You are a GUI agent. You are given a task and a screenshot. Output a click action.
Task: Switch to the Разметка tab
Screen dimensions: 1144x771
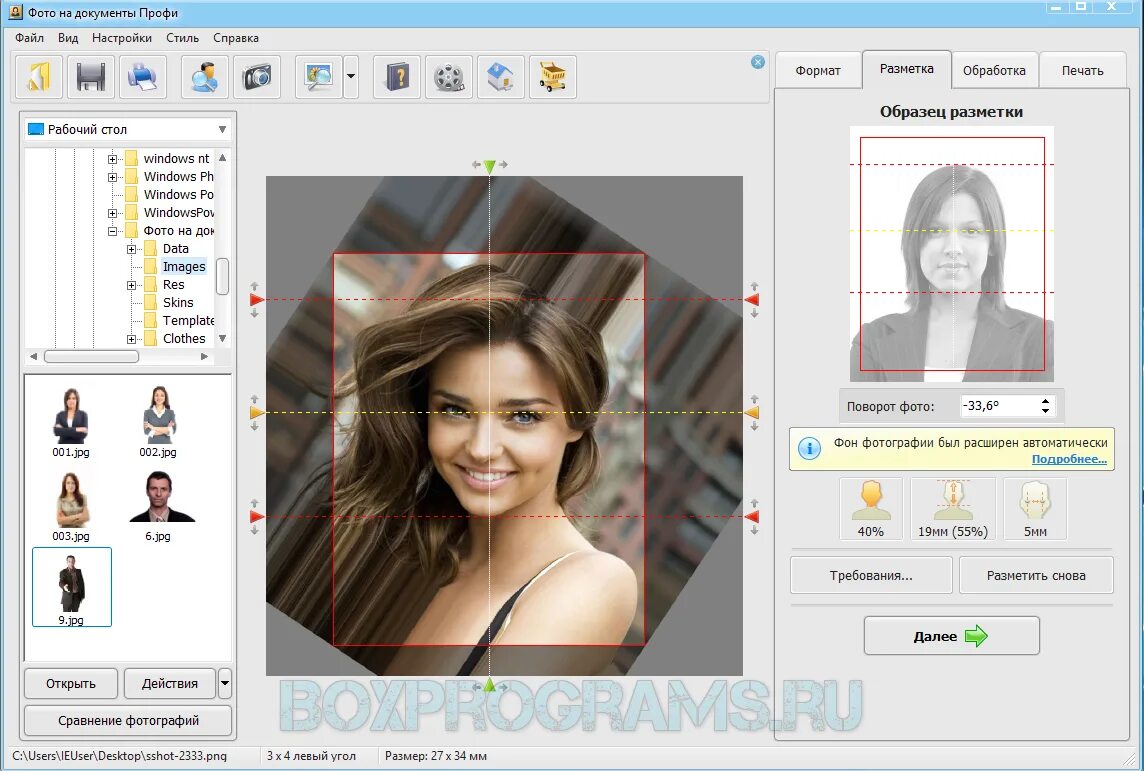[906, 69]
